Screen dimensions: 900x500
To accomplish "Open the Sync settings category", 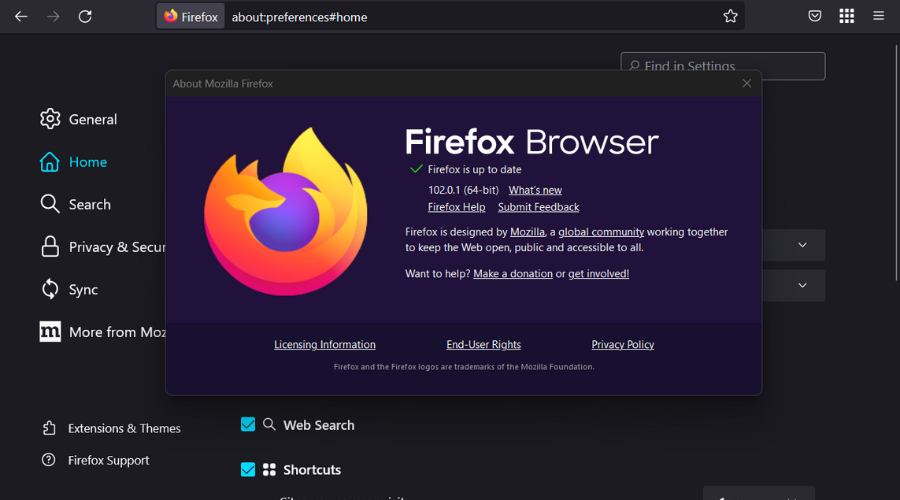I will coord(83,289).
